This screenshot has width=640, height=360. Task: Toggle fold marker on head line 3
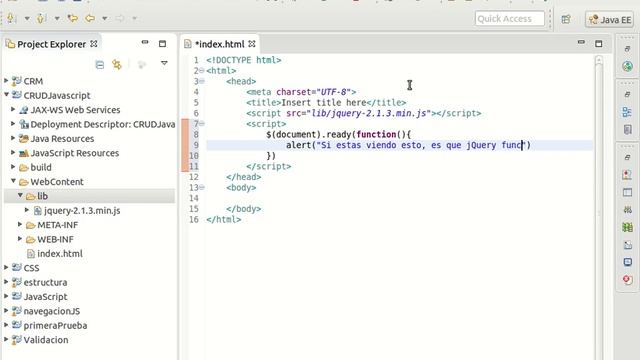click(202, 81)
